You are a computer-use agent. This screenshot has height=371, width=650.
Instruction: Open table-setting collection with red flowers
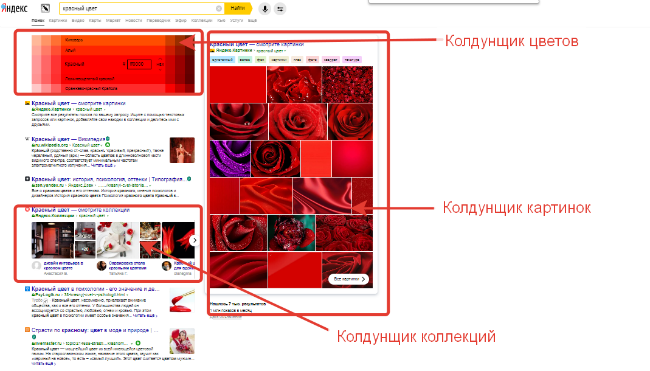(x=118, y=240)
